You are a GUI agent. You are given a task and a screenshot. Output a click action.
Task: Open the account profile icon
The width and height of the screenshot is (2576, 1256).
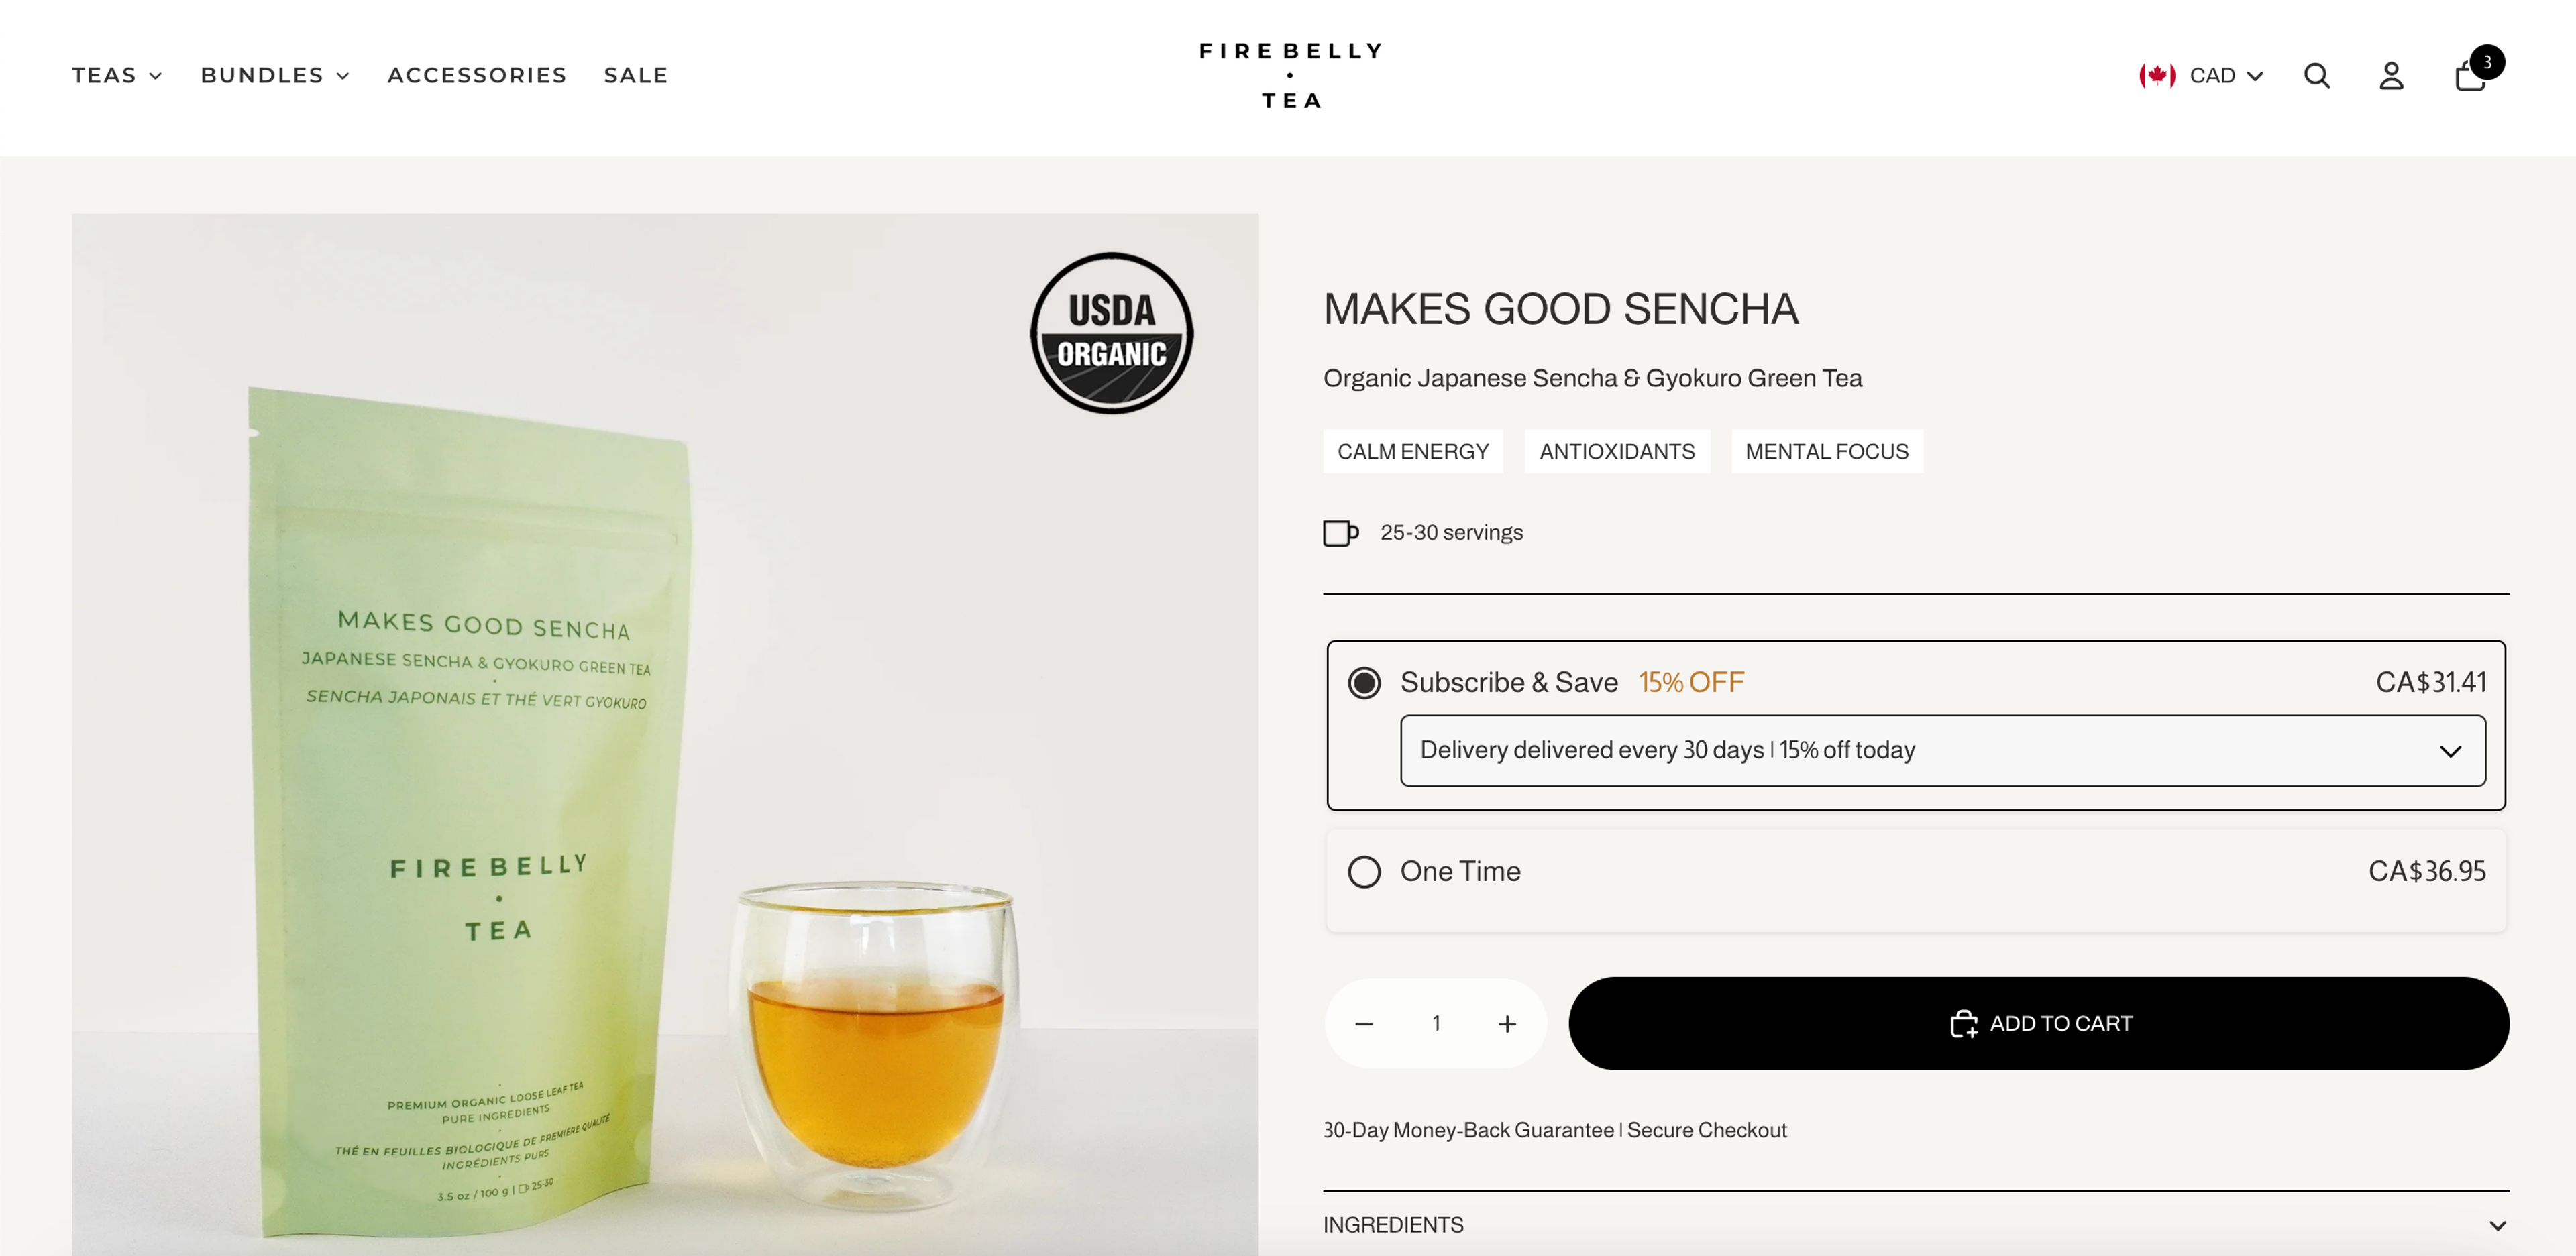(x=2391, y=75)
